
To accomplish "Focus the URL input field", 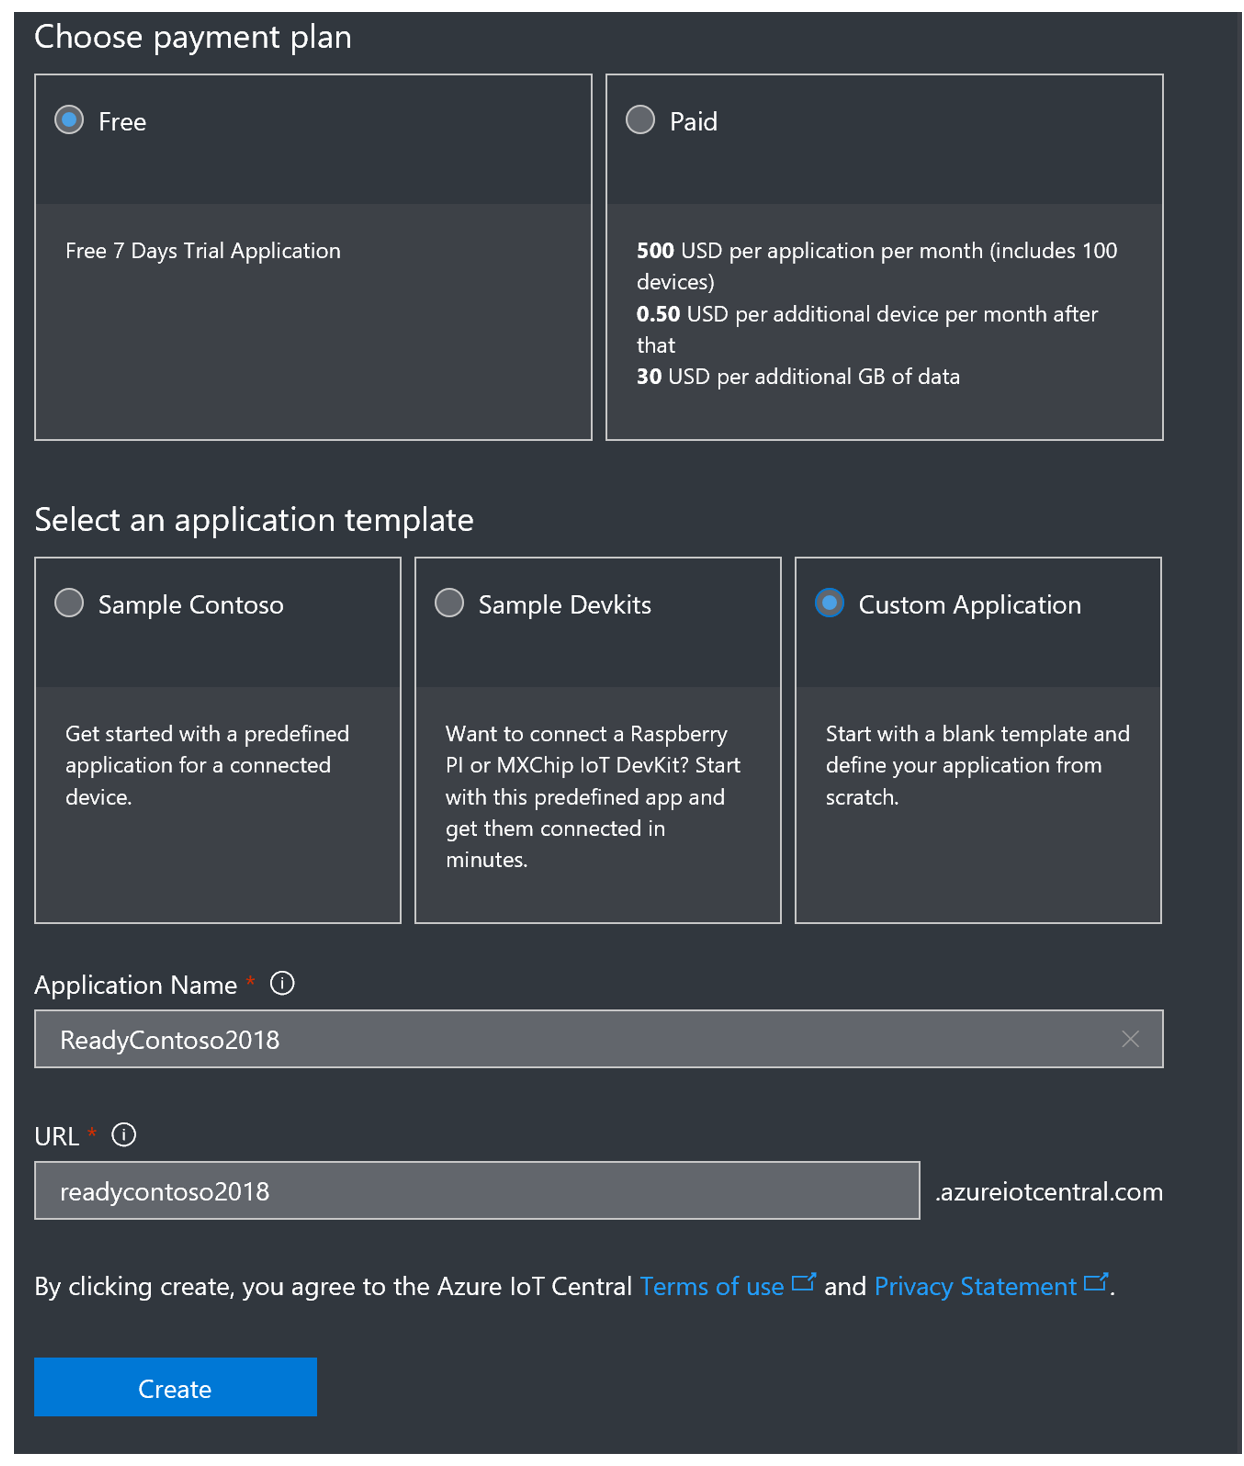I will (x=477, y=1190).
